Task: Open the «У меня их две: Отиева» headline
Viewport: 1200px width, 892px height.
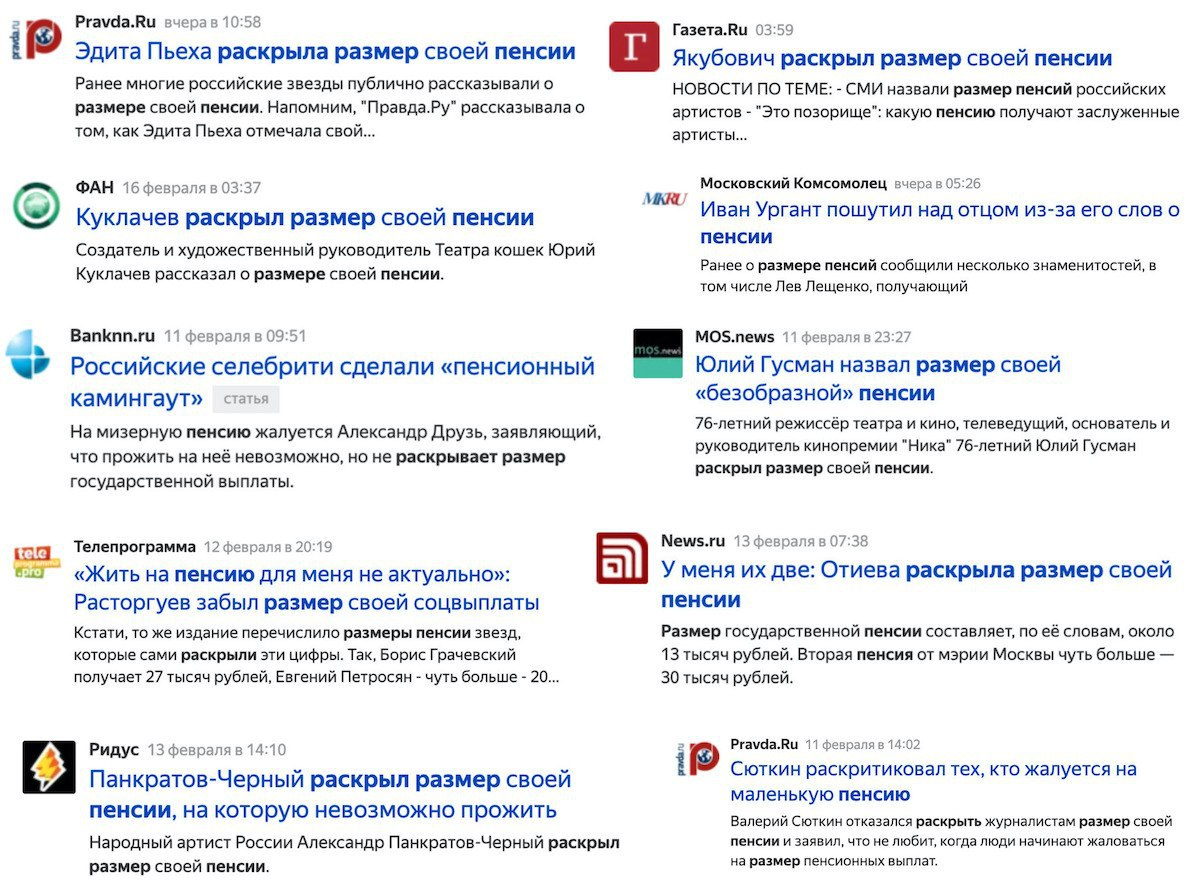Action: [916, 584]
